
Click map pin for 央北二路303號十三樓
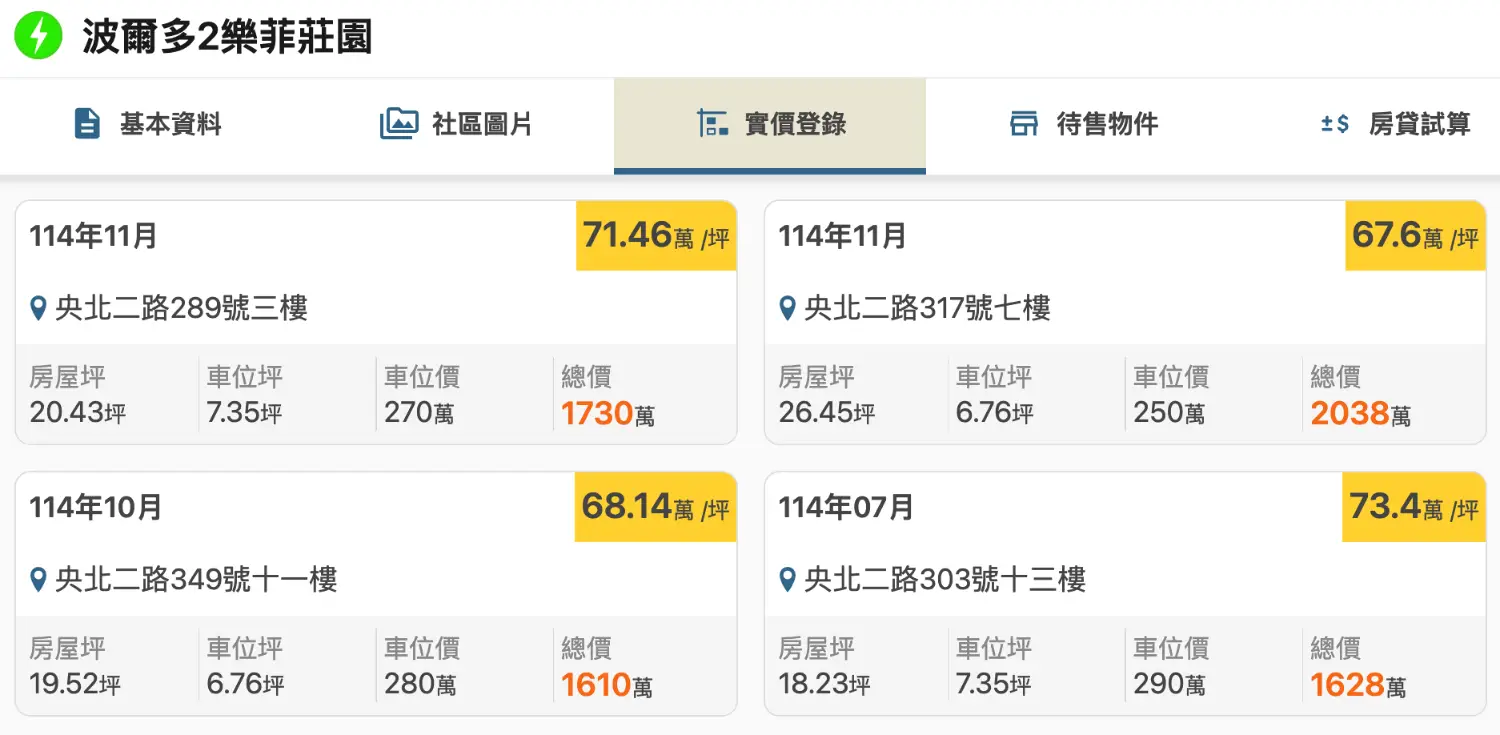point(788,580)
